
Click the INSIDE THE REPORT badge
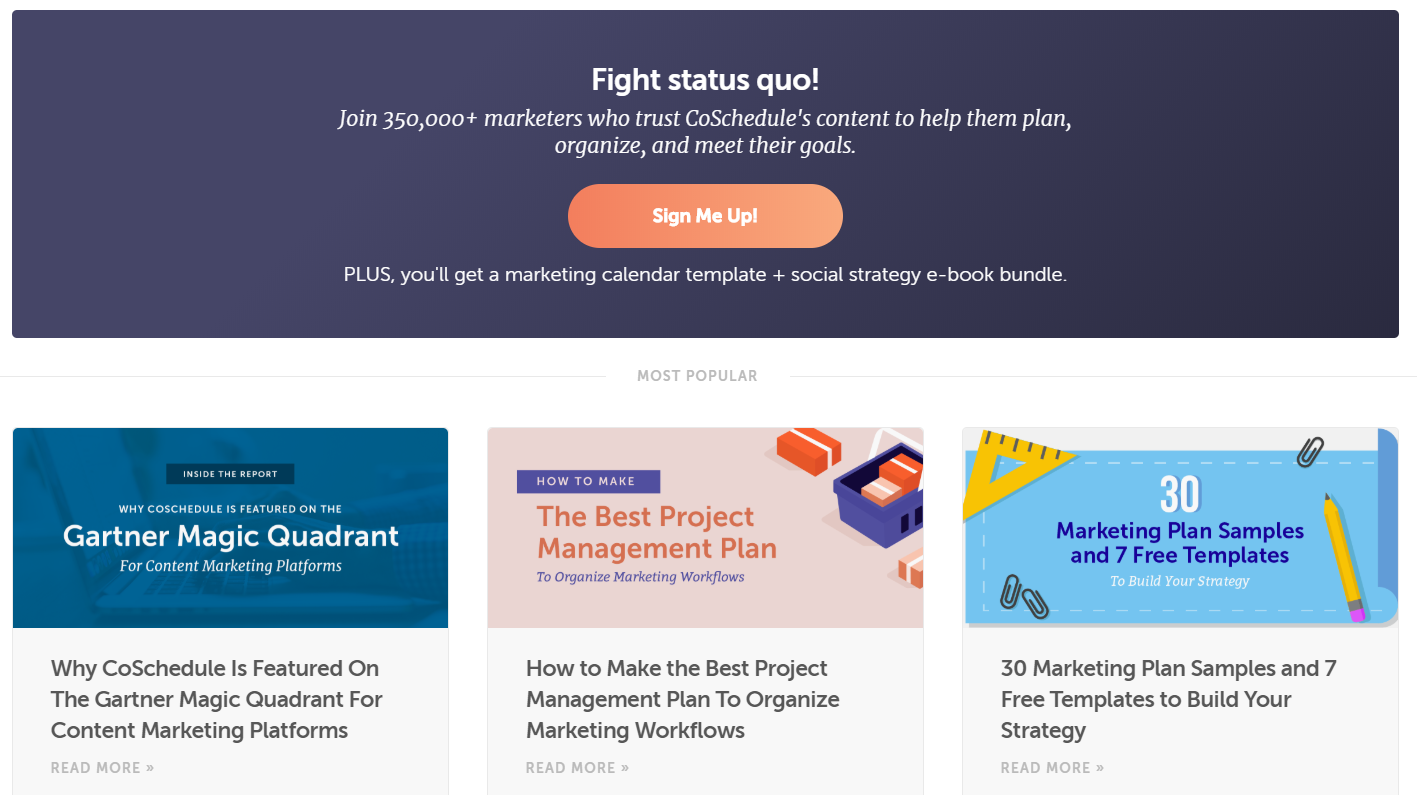230,474
